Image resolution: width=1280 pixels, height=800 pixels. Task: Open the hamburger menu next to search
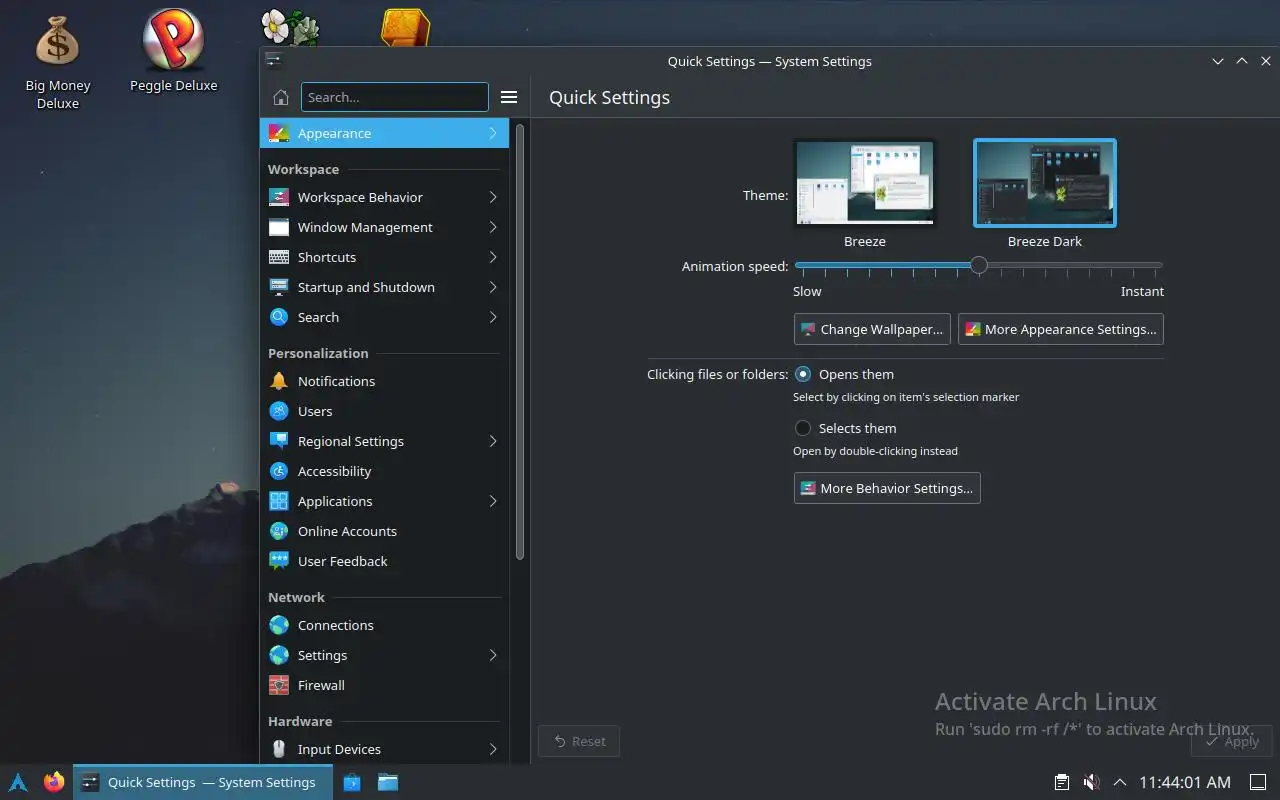point(509,97)
